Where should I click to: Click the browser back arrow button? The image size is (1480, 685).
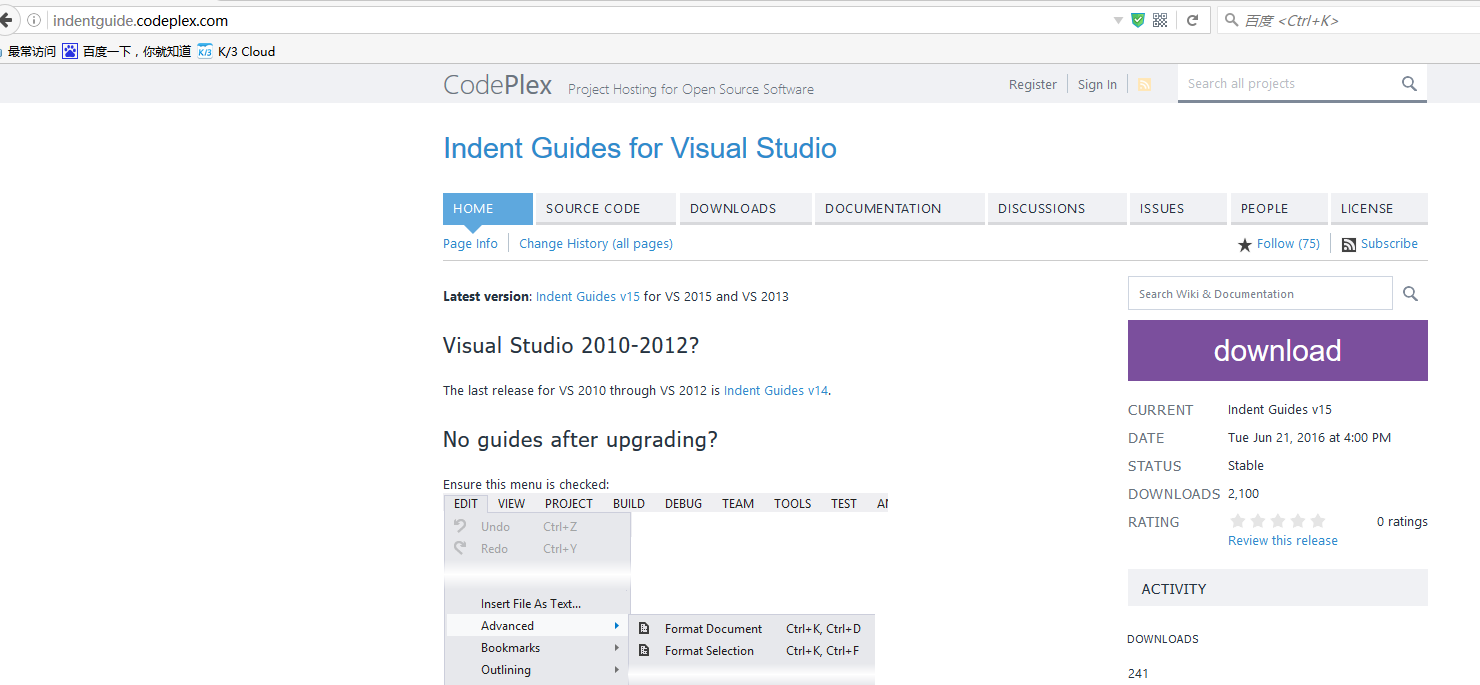coord(6,20)
